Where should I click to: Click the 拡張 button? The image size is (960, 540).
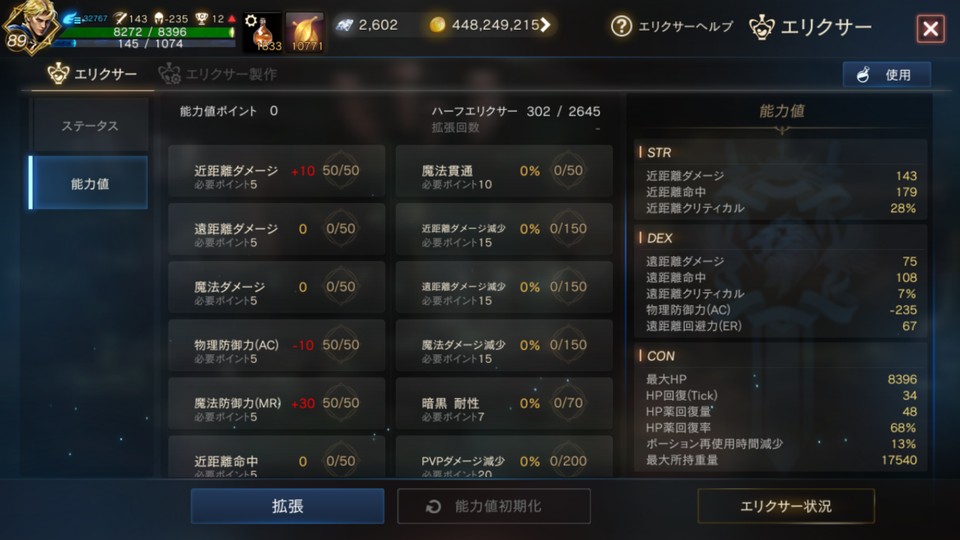pos(287,506)
